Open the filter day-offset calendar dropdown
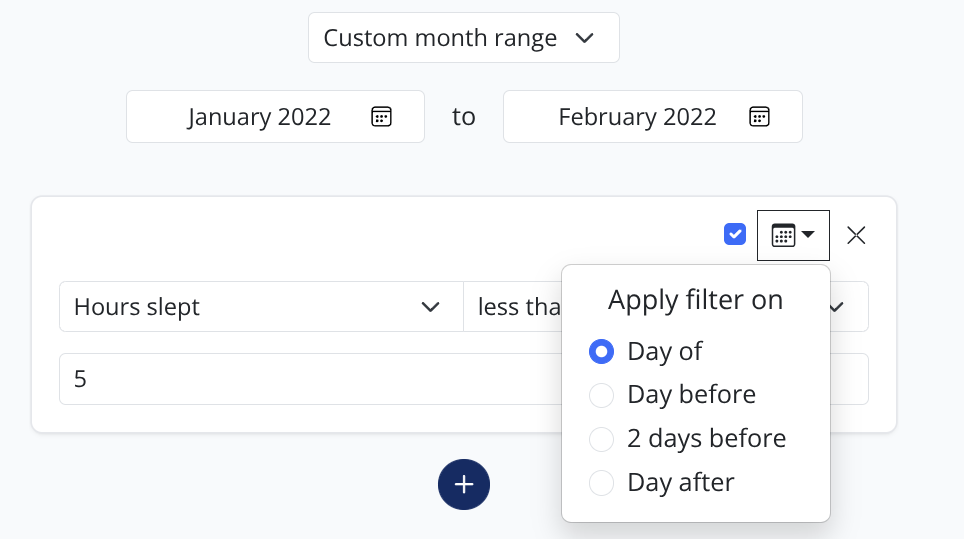The width and height of the screenshot is (964, 539). (x=793, y=235)
